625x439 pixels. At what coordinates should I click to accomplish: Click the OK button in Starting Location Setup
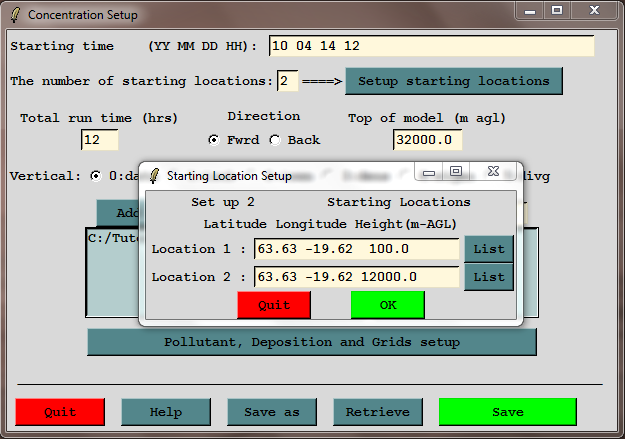(x=387, y=305)
